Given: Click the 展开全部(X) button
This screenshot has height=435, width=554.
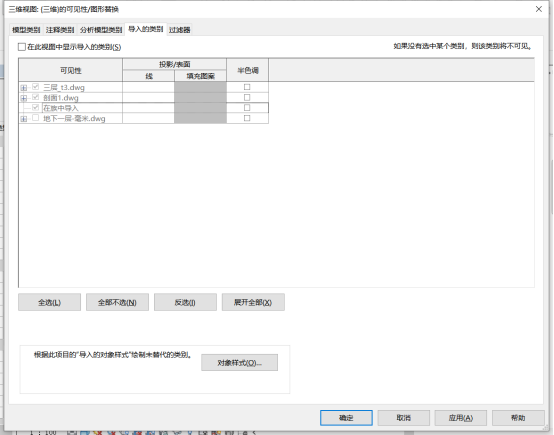Looking at the screenshot, I should (x=253, y=302).
